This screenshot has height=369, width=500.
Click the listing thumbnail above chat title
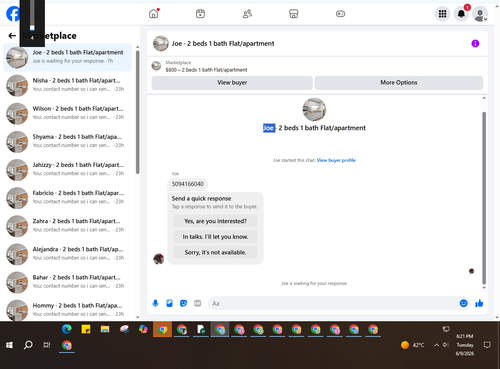314,109
